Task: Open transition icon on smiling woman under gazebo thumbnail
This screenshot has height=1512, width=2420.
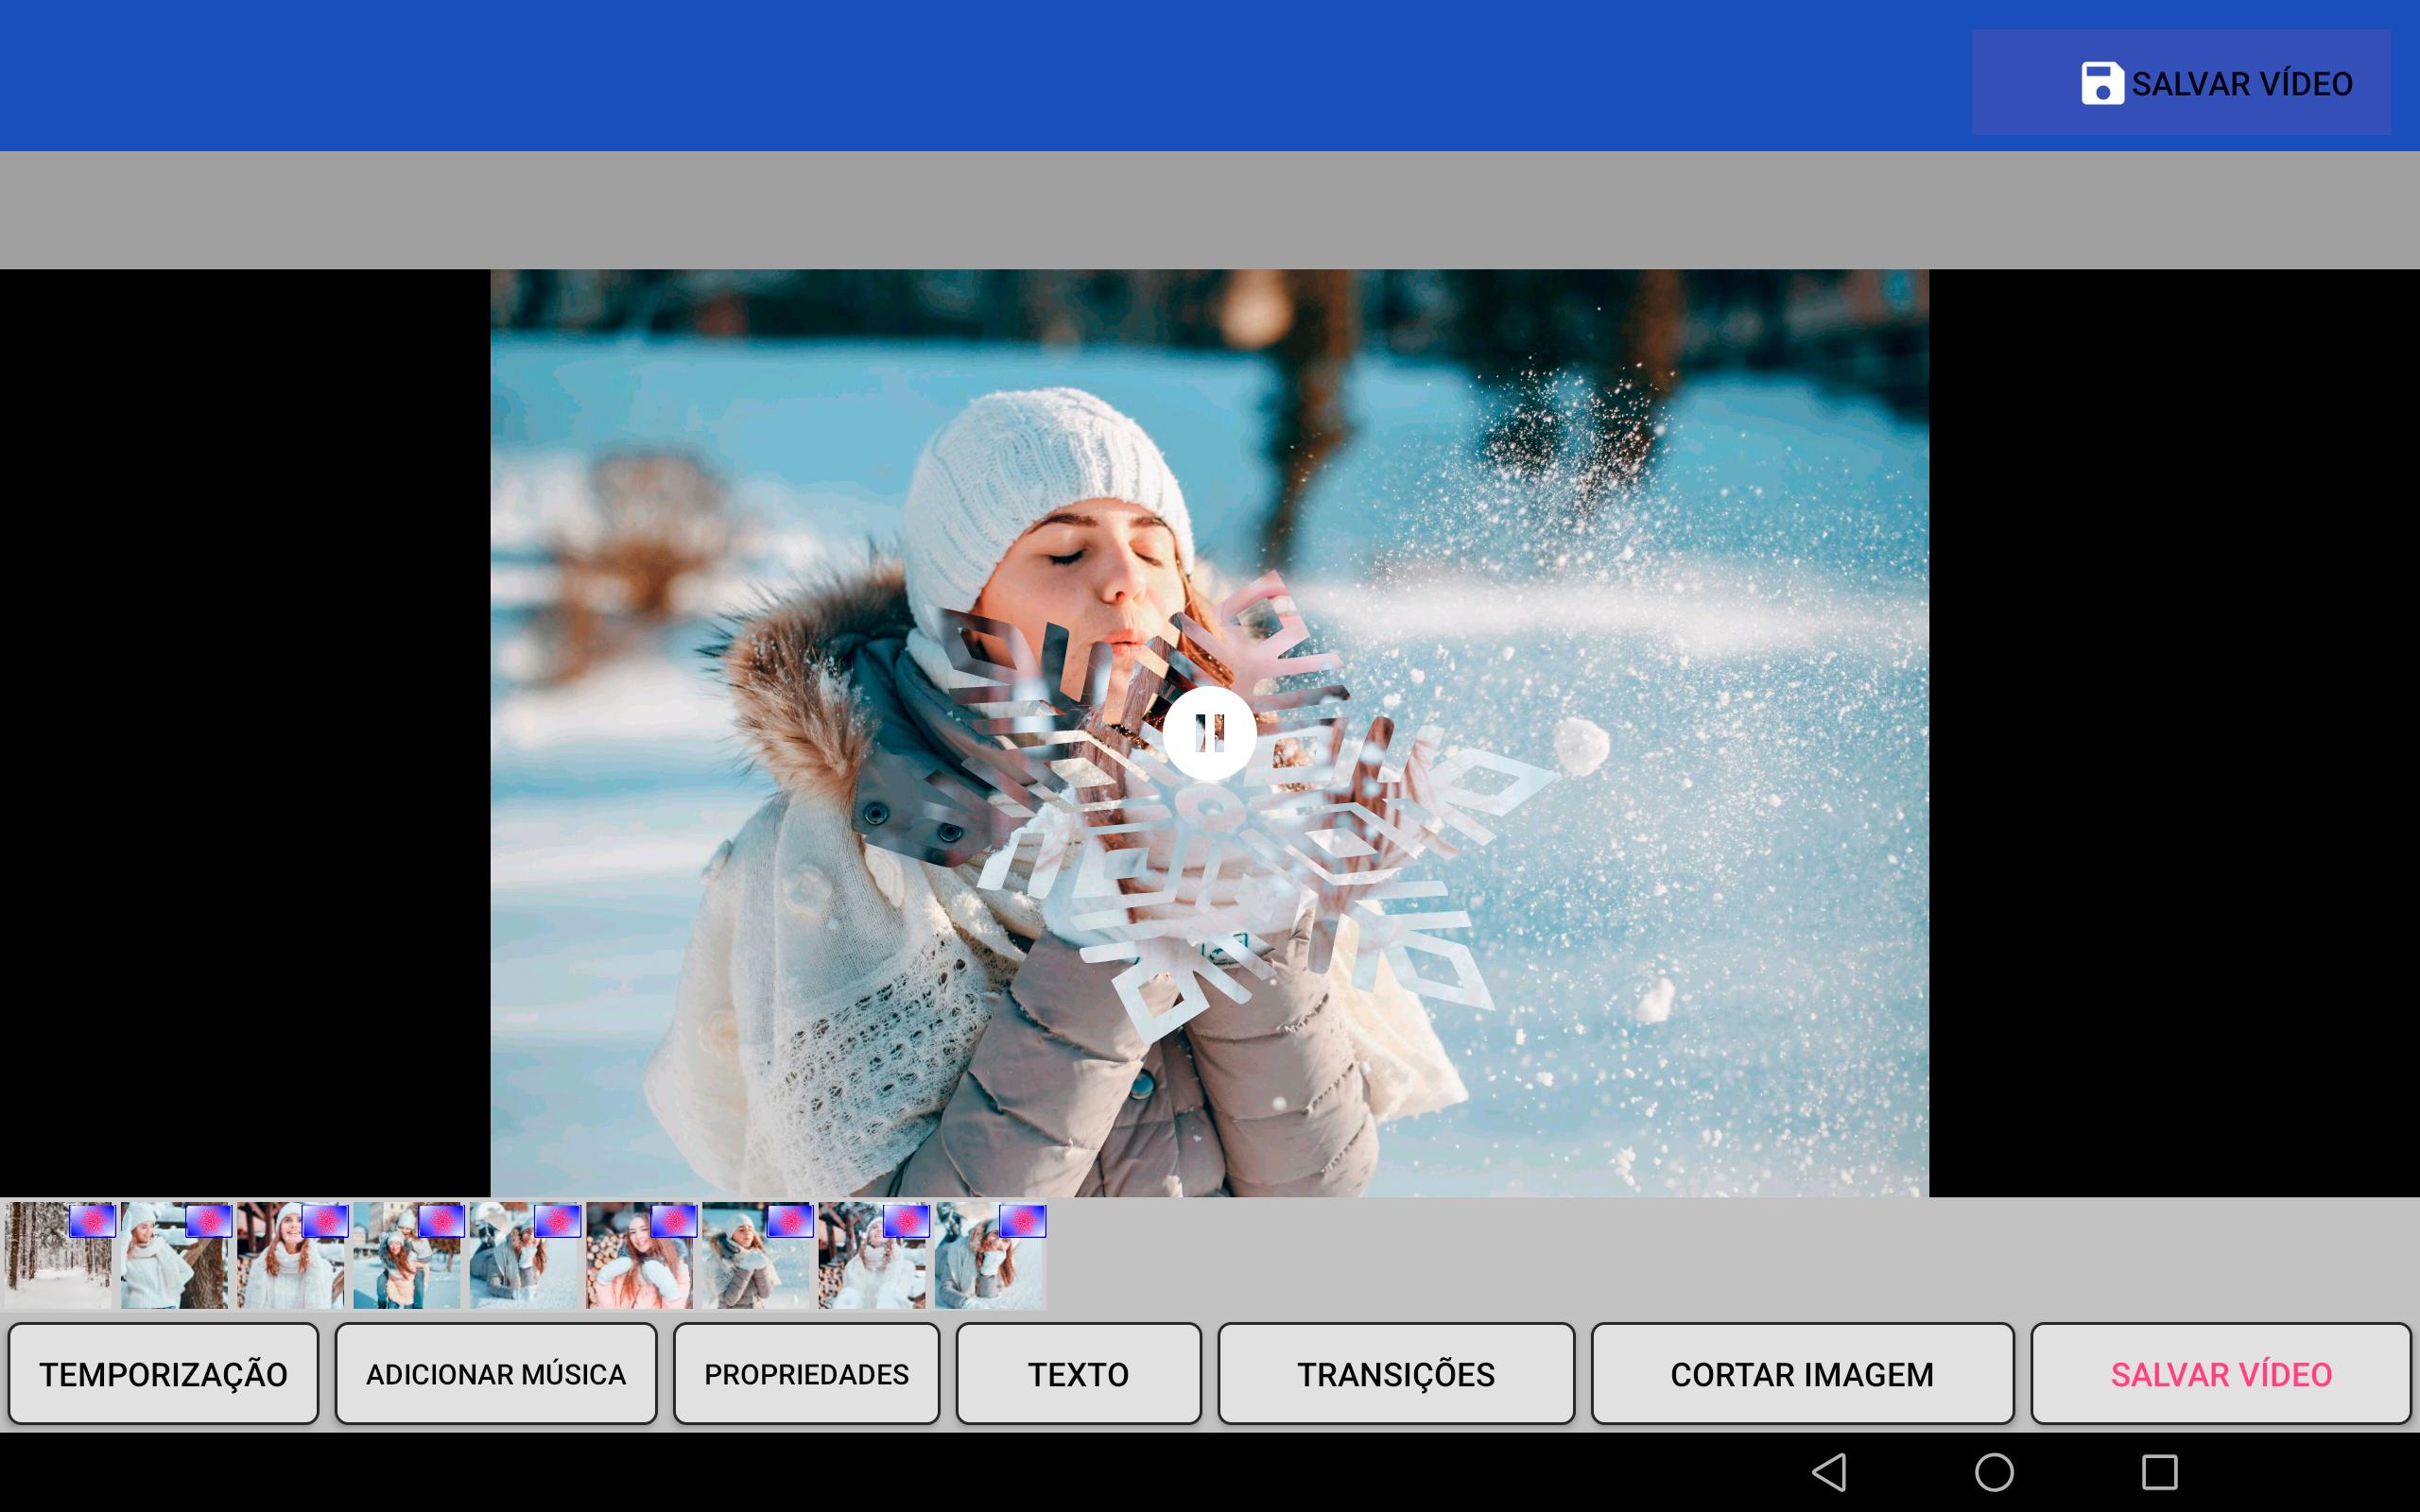Action: click(x=324, y=1221)
